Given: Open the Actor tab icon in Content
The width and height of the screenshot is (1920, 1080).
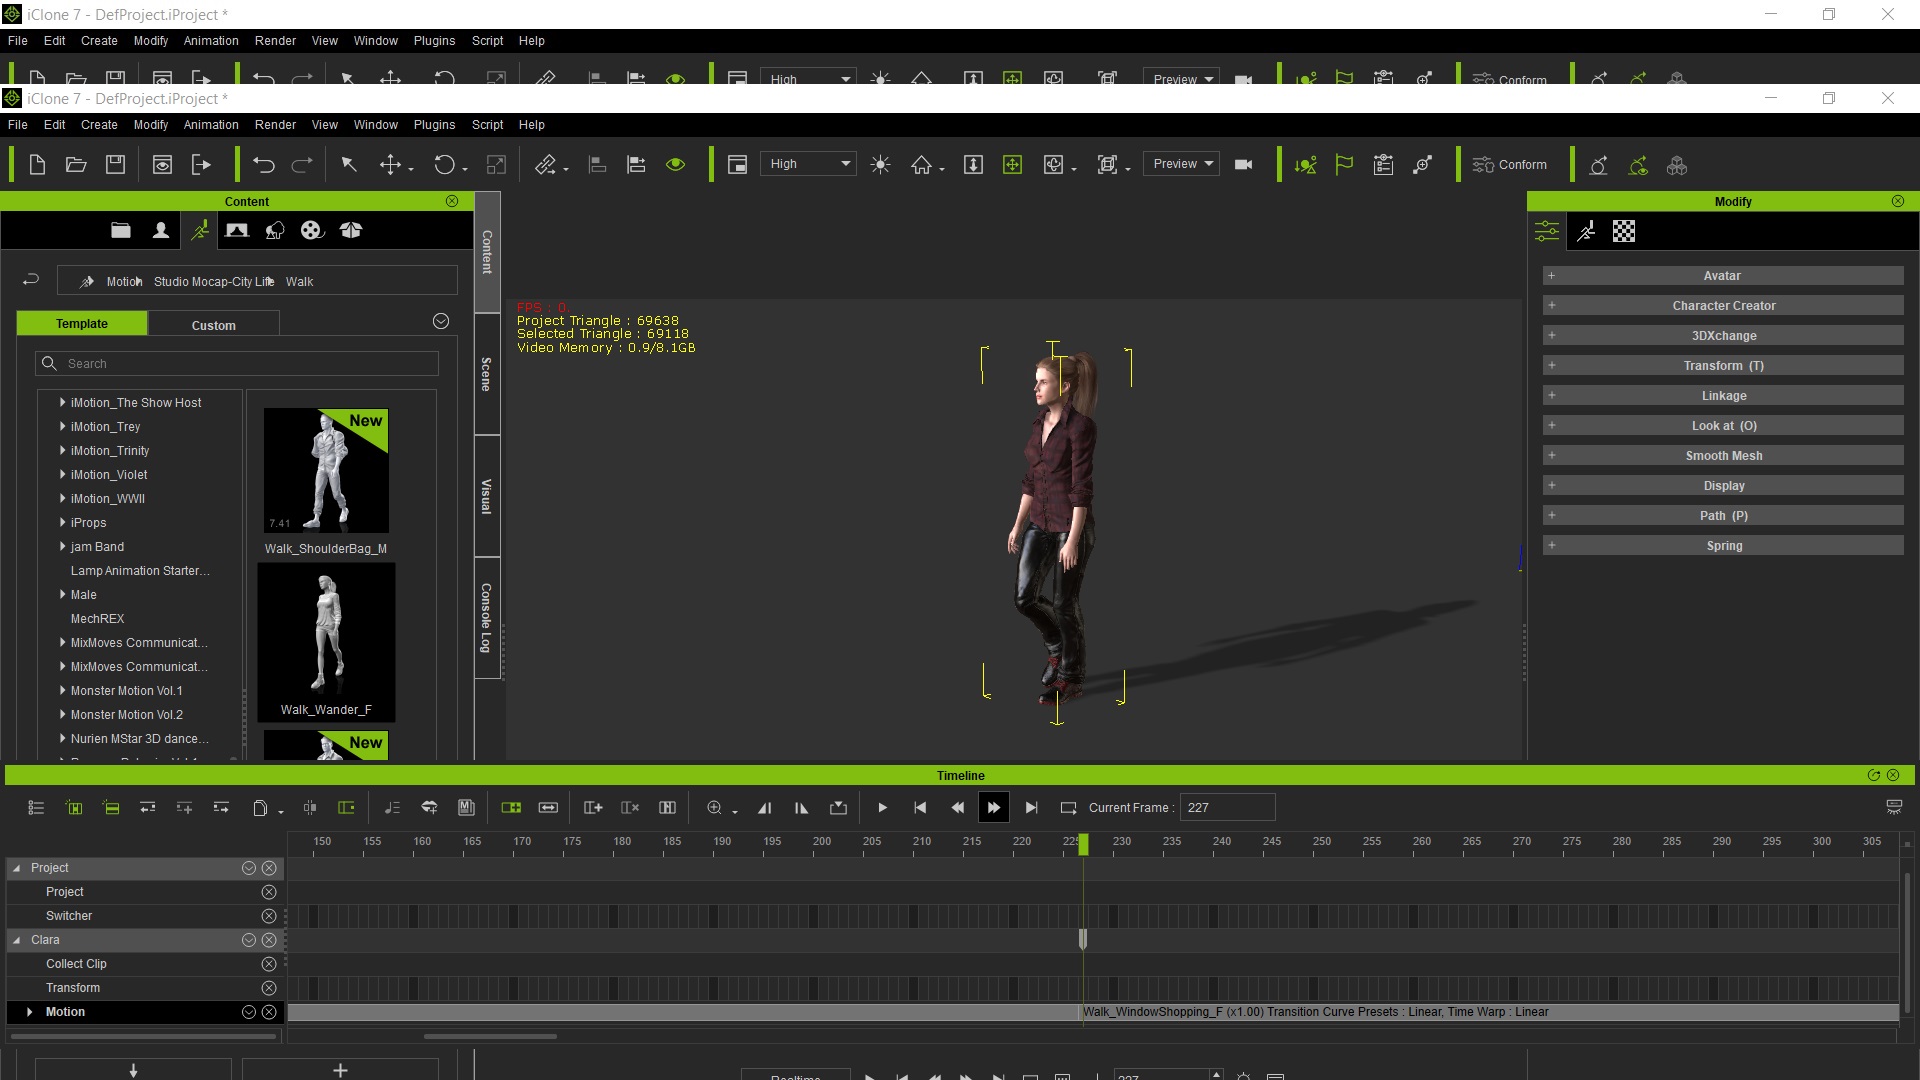Looking at the screenshot, I should [x=160, y=231].
